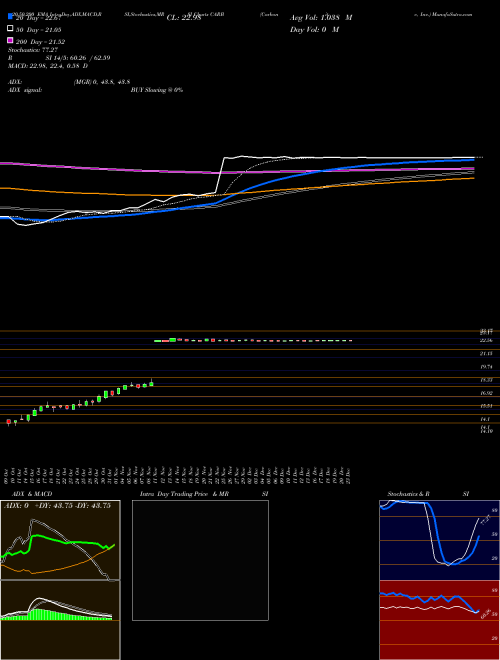Click the blue 20 Day legend swatch

click(11, 16)
